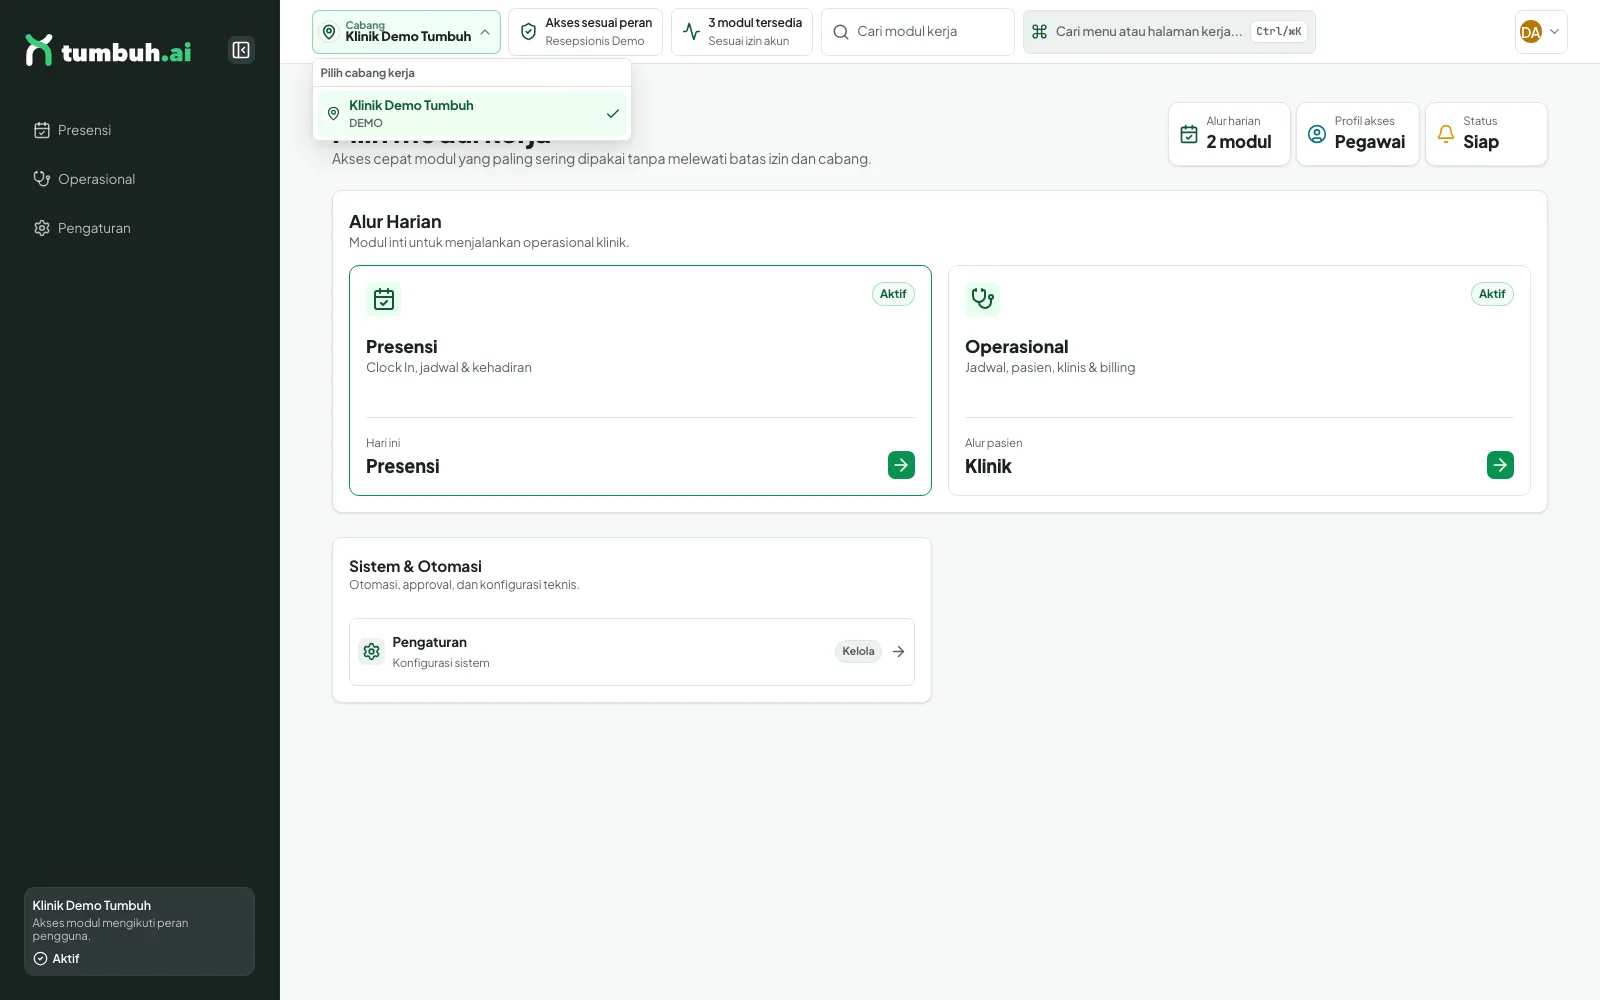
Task: Click the 3 modul tersedia badge
Action: tap(741, 32)
